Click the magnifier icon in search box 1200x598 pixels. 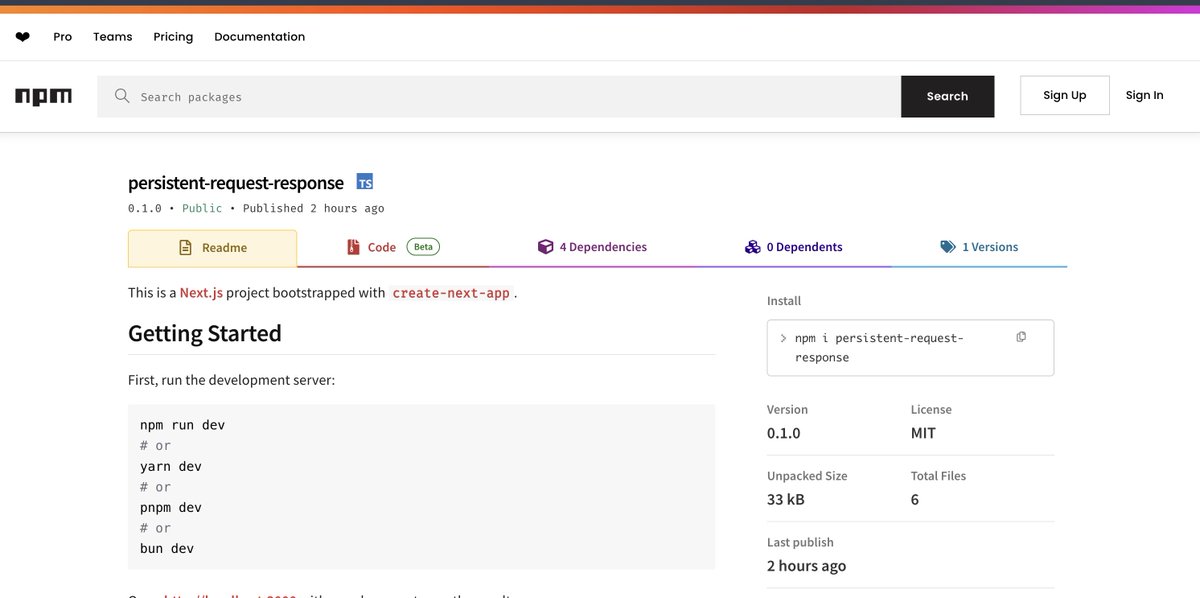click(x=122, y=96)
